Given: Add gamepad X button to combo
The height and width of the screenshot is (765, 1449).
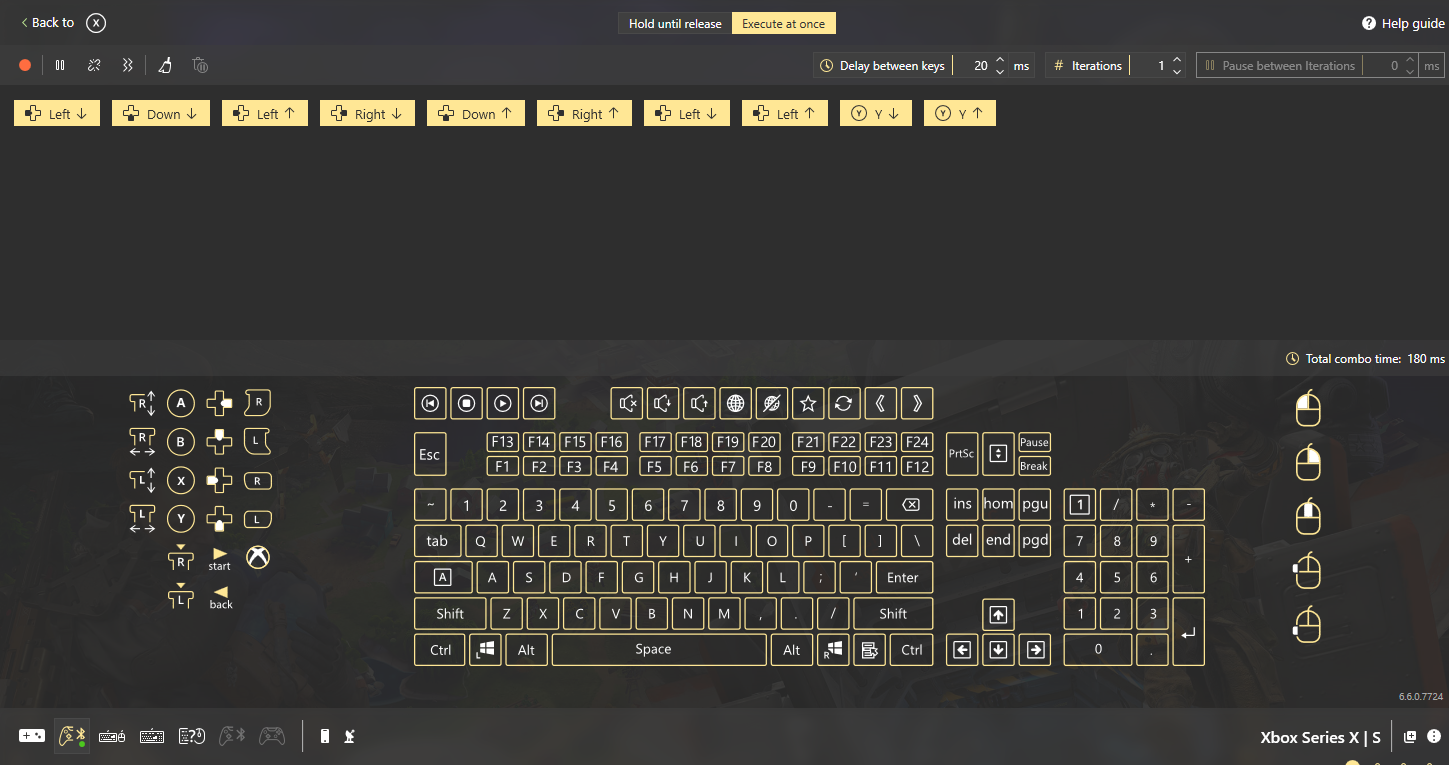Looking at the screenshot, I should click(180, 480).
